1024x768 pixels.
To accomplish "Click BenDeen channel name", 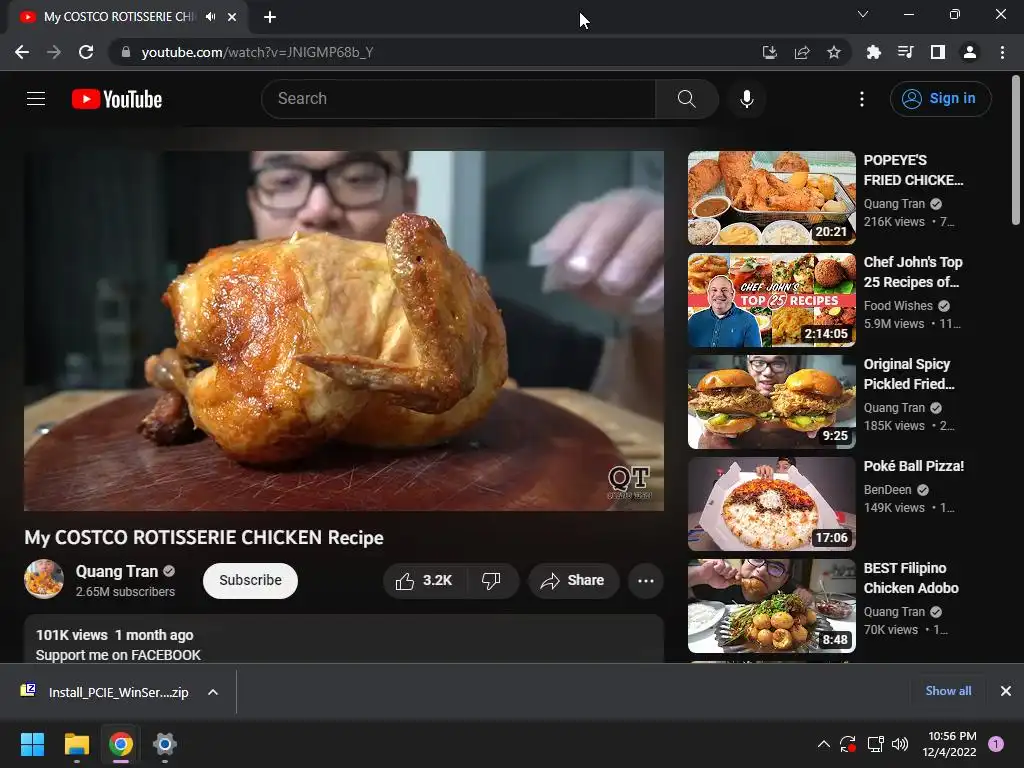I will (x=887, y=490).
